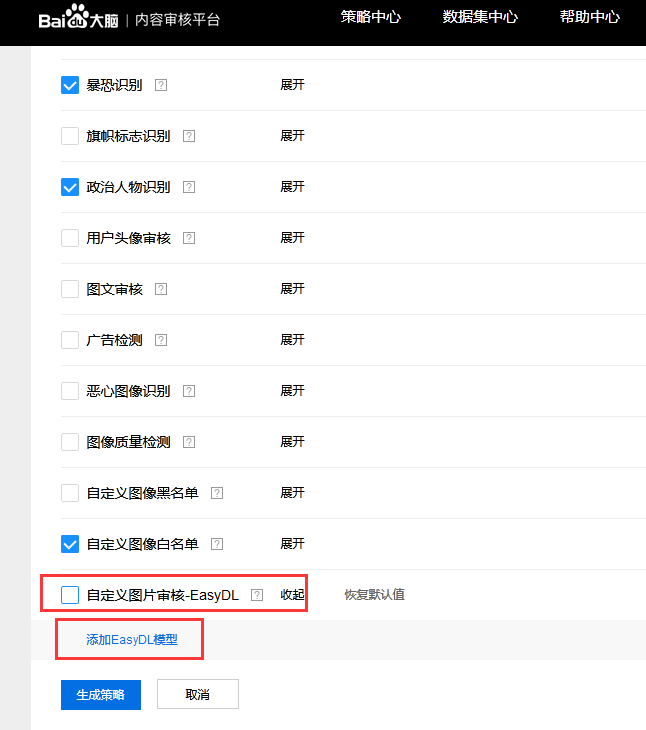Image resolution: width=646 pixels, height=730 pixels.
Task: Open help icon next to 自定义图像黑名单
Action: pyautogui.click(x=217, y=493)
